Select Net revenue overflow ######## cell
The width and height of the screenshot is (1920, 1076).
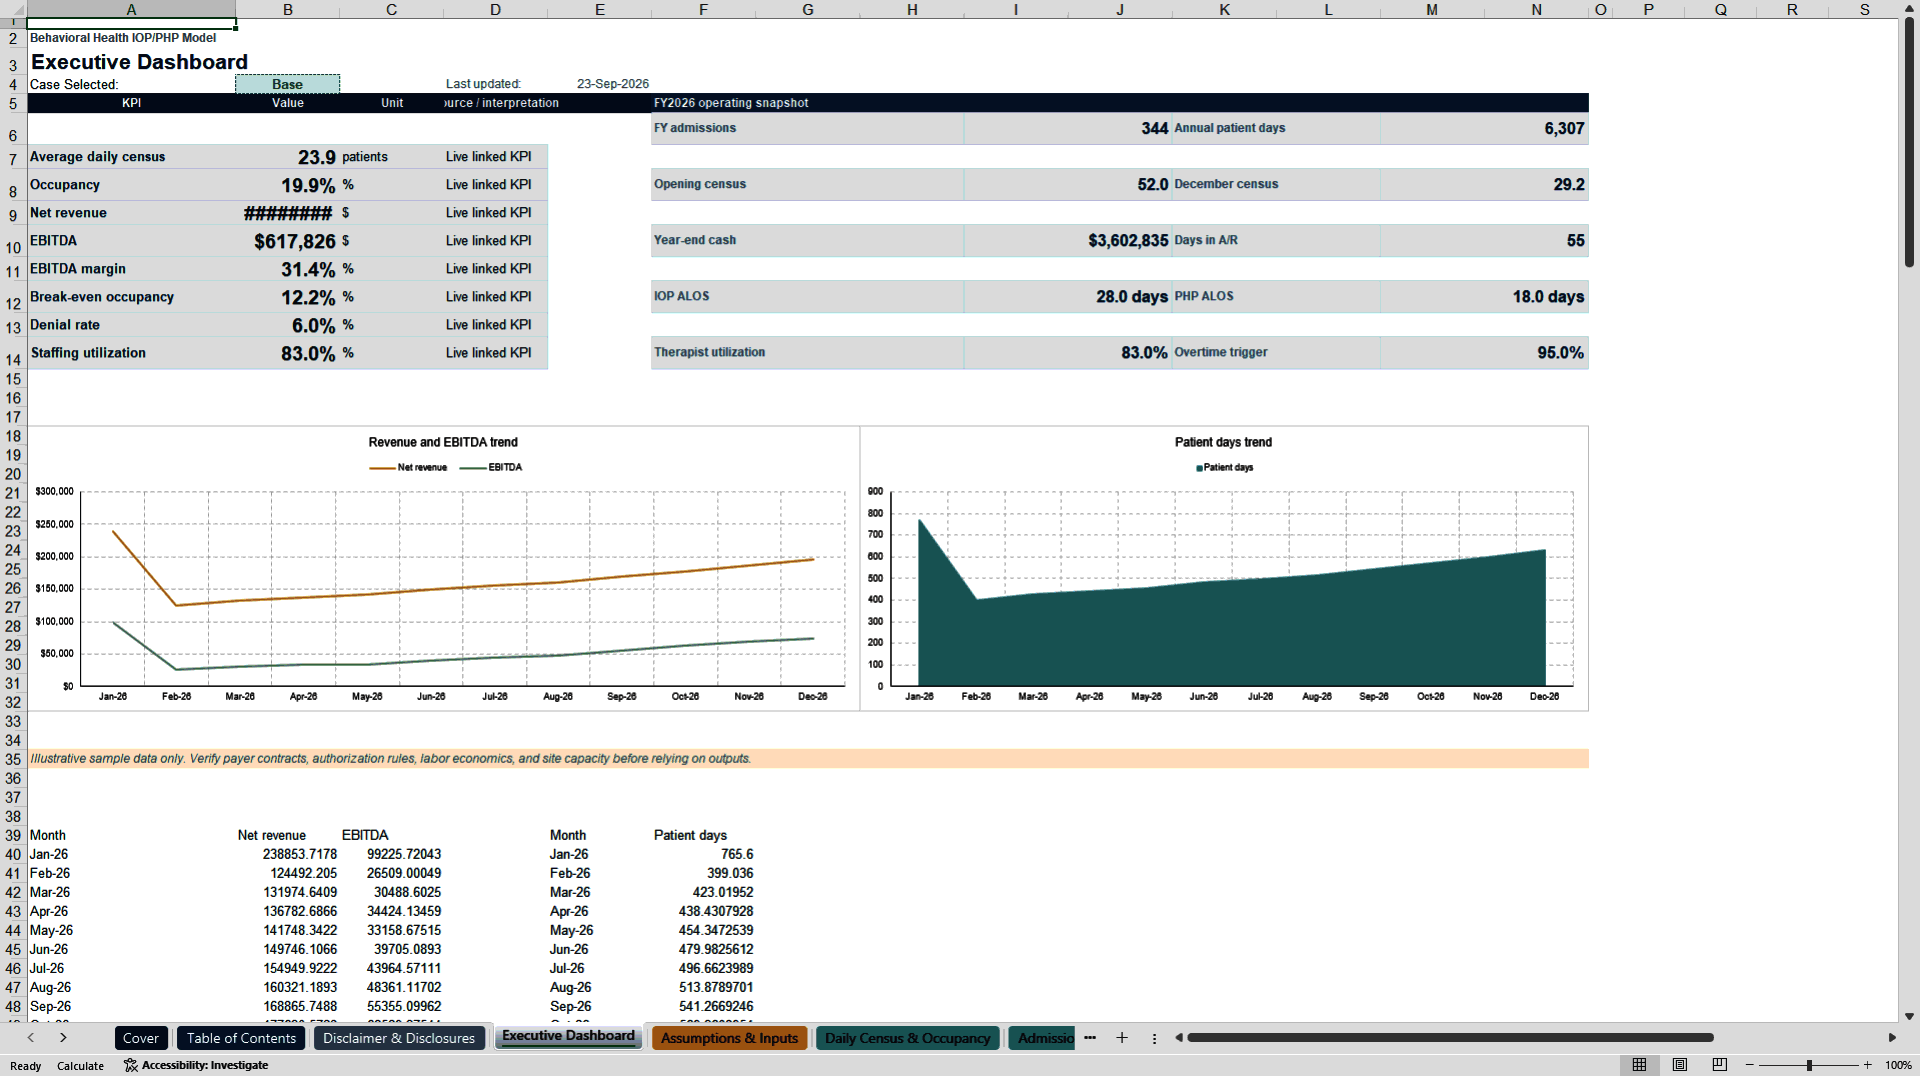288,213
